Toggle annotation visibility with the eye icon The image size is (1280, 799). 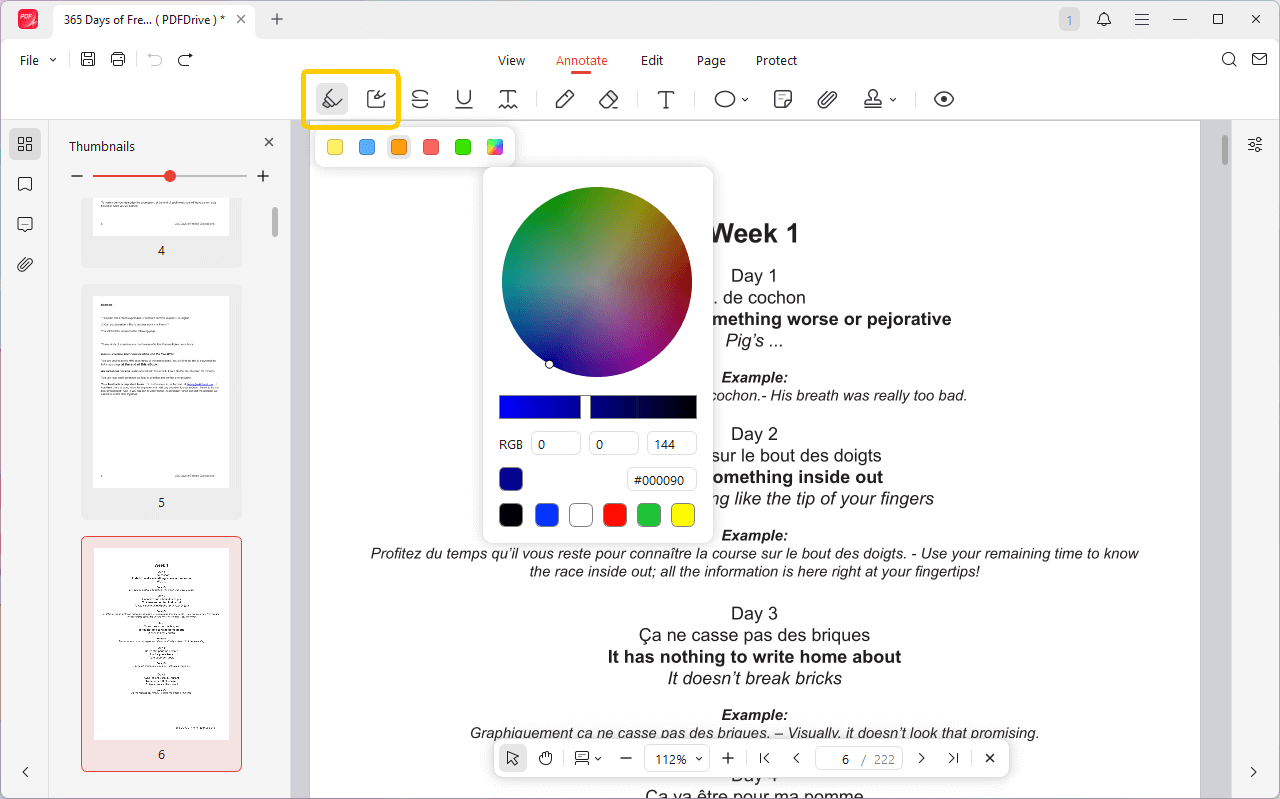click(943, 99)
